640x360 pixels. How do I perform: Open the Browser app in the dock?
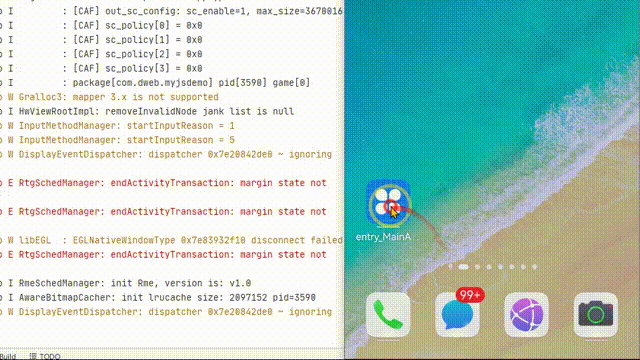click(527, 315)
